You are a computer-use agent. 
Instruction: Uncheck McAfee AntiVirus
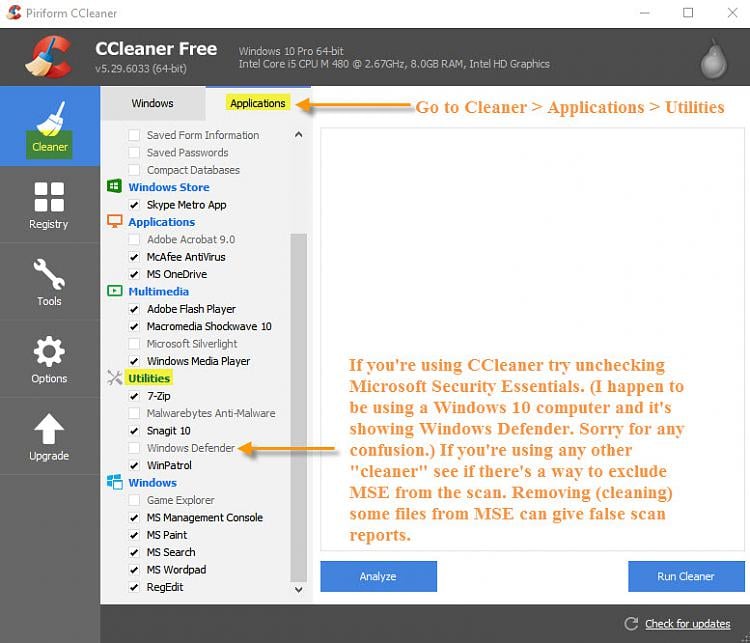134,257
